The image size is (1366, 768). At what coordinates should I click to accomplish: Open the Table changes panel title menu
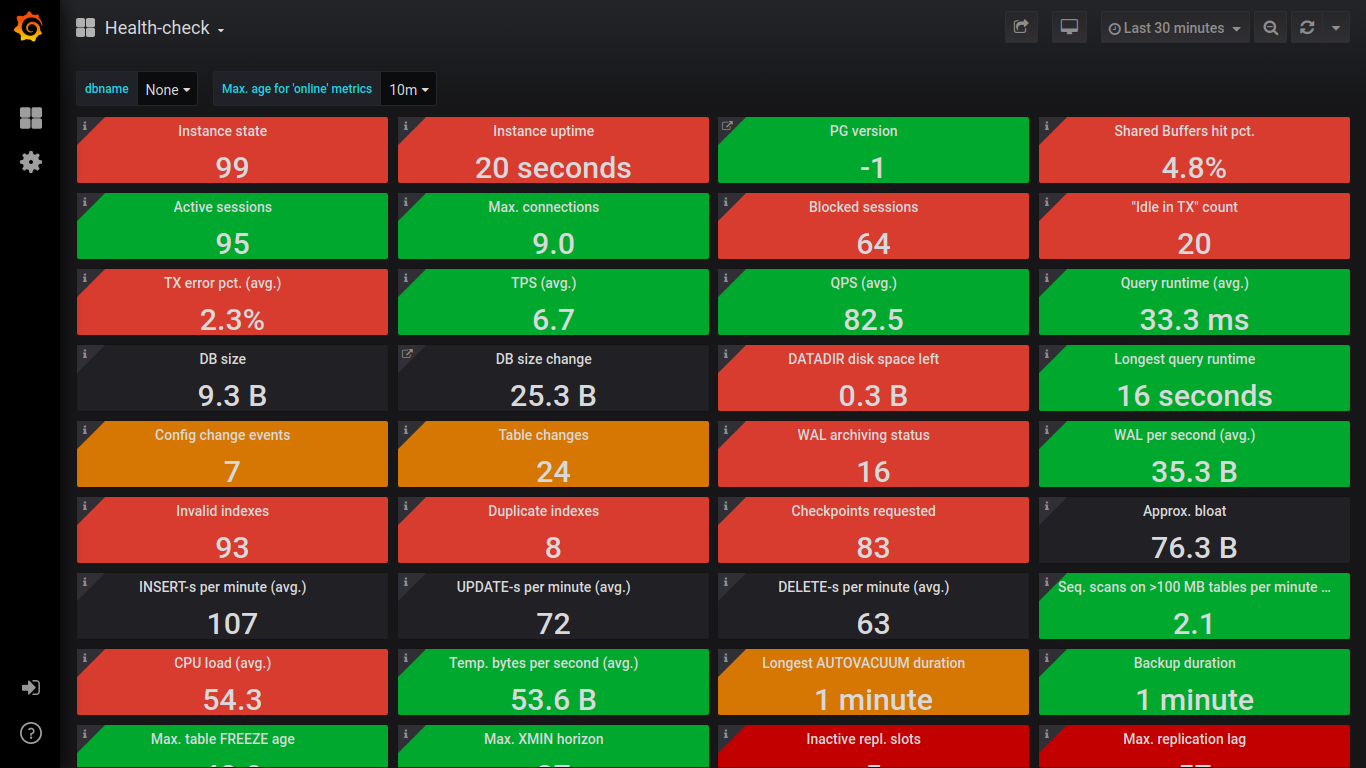click(543, 435)
